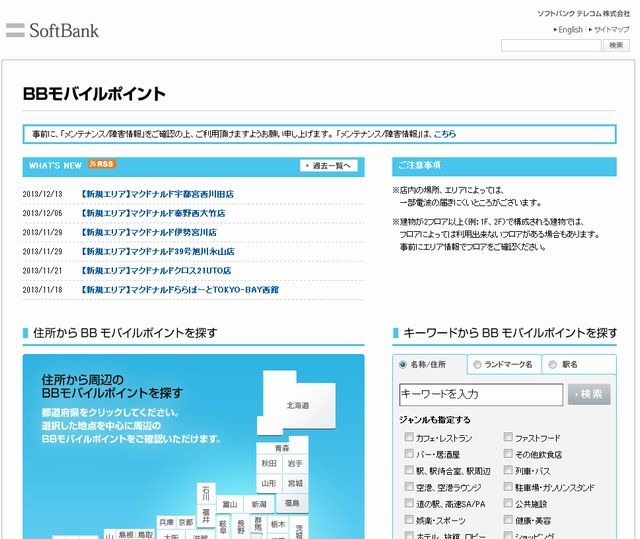
Task: Select 群馬 prefecture on the map
Action: 258,523
